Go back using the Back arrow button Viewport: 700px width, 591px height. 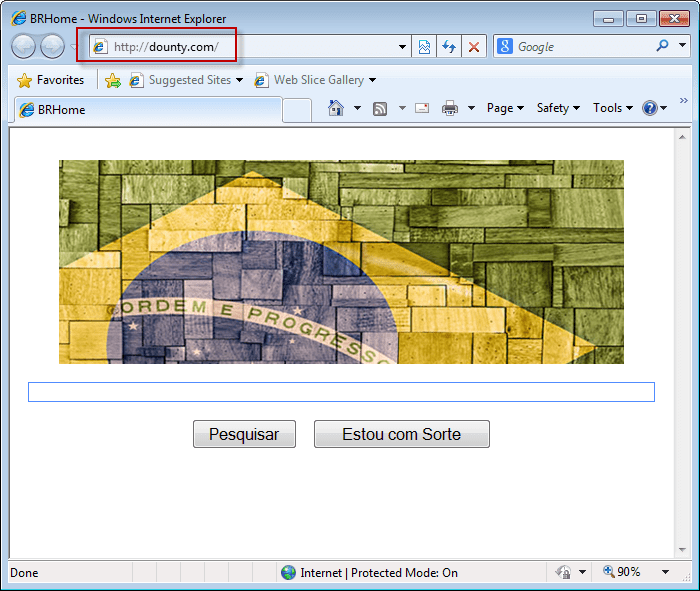[x=23, y=46]
